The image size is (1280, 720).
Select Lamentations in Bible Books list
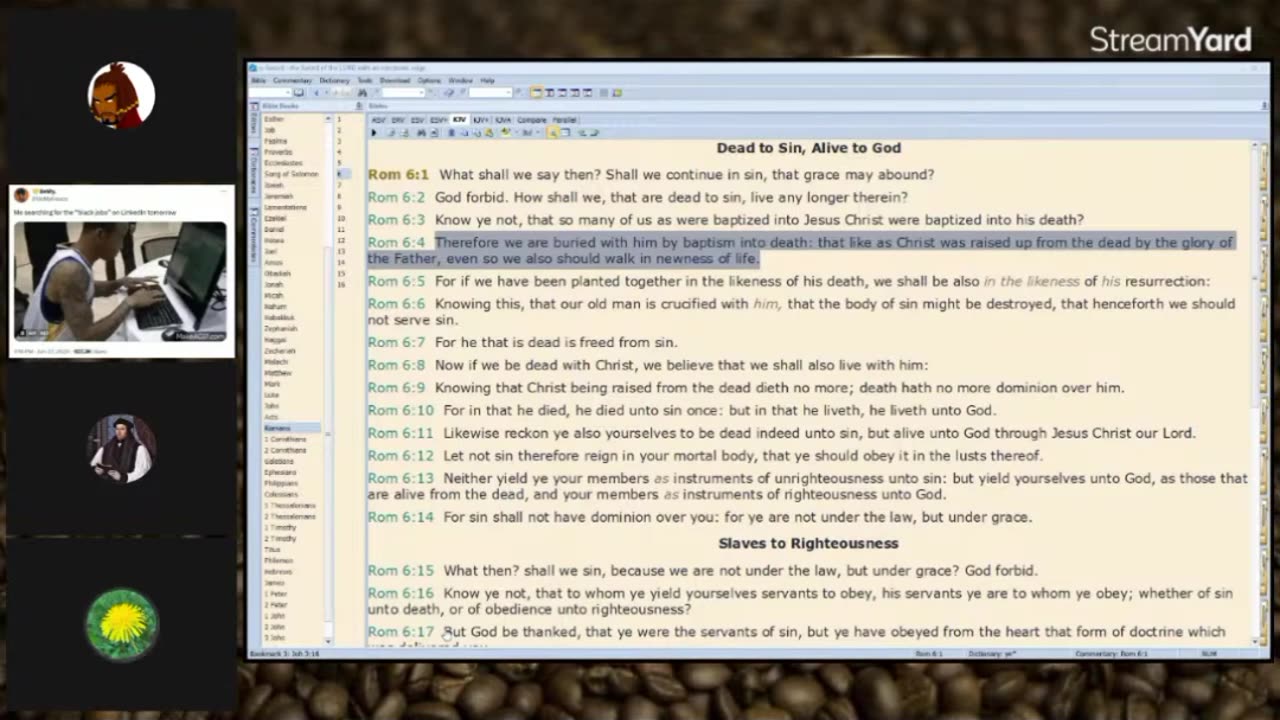tap(285, 207)
